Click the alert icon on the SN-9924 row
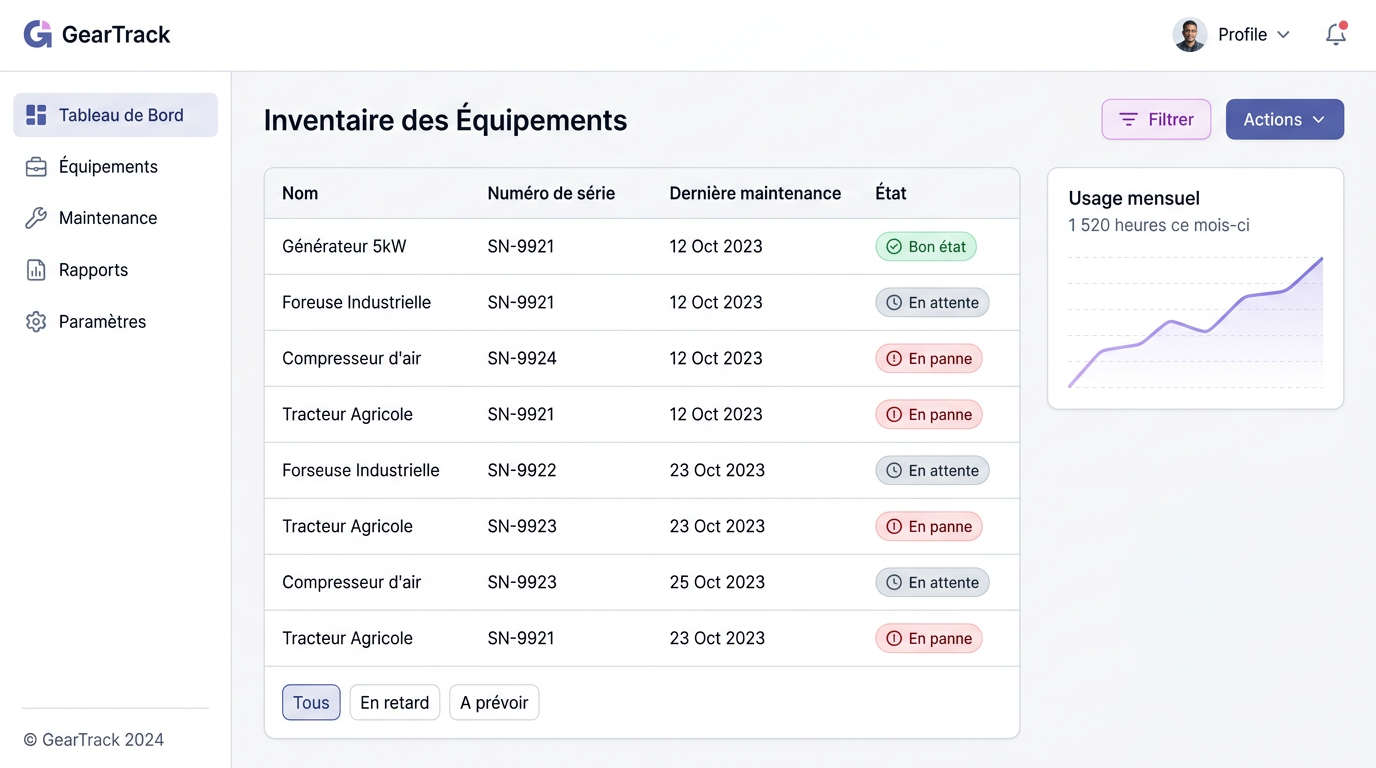 (894, 359)
